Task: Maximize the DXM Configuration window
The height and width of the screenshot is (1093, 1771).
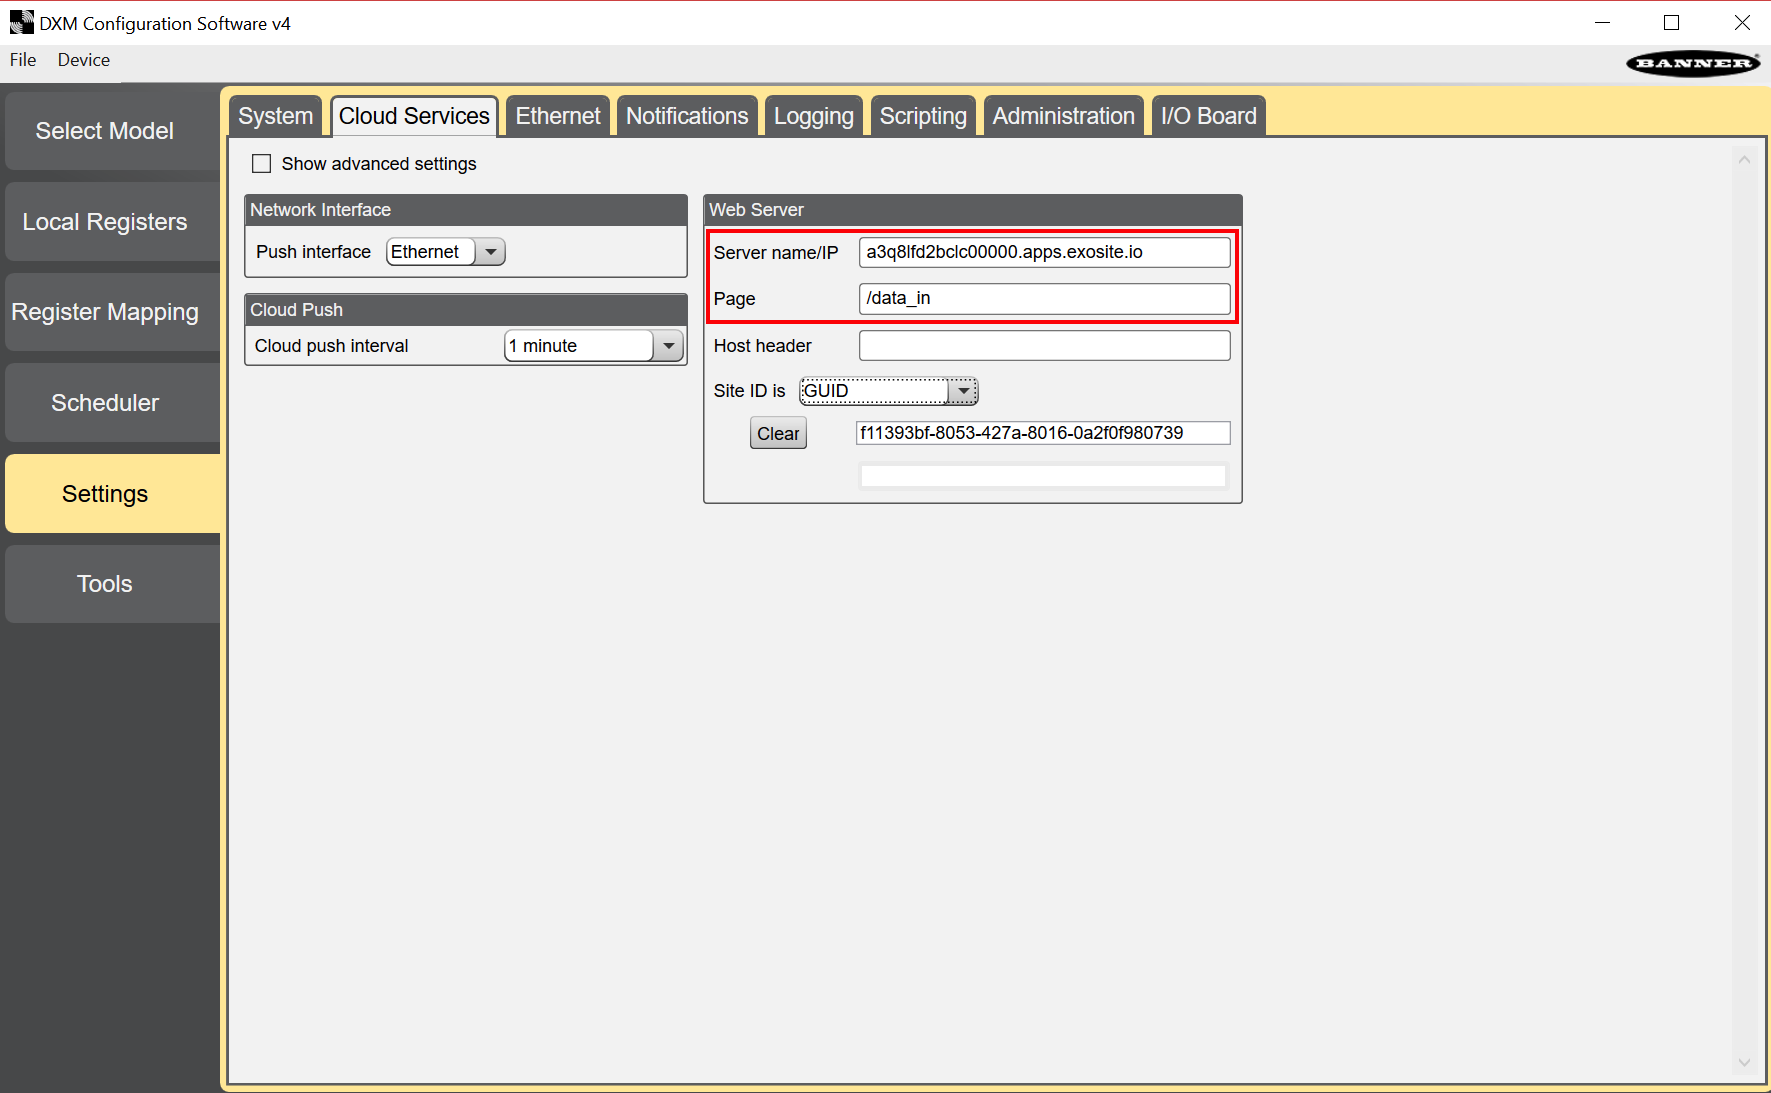Action: 1671,23
